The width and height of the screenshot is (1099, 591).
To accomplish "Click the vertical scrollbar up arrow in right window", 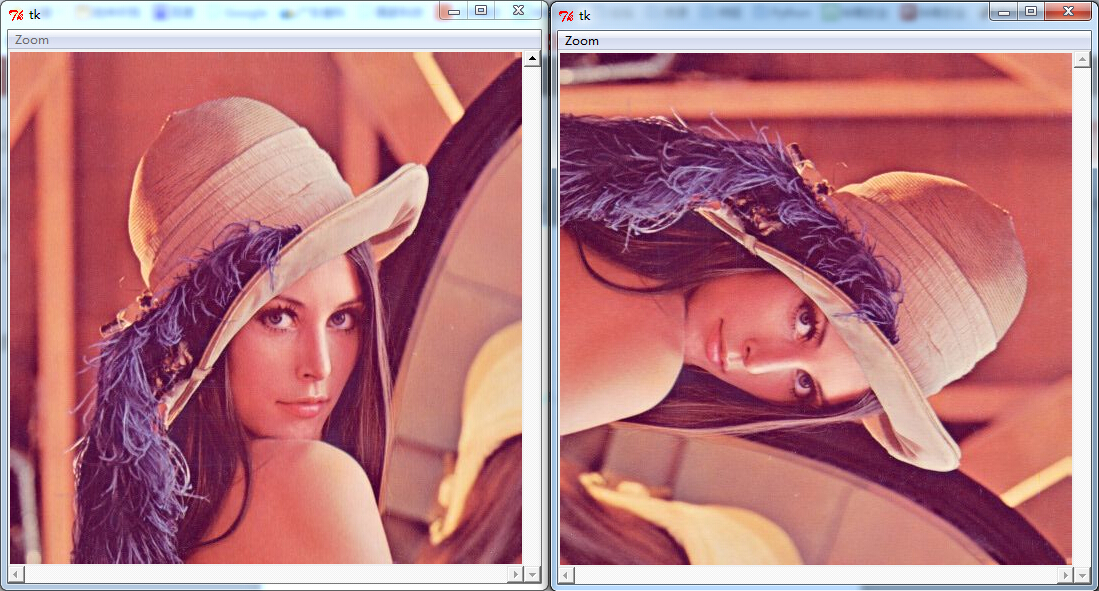I will 1082,60.
